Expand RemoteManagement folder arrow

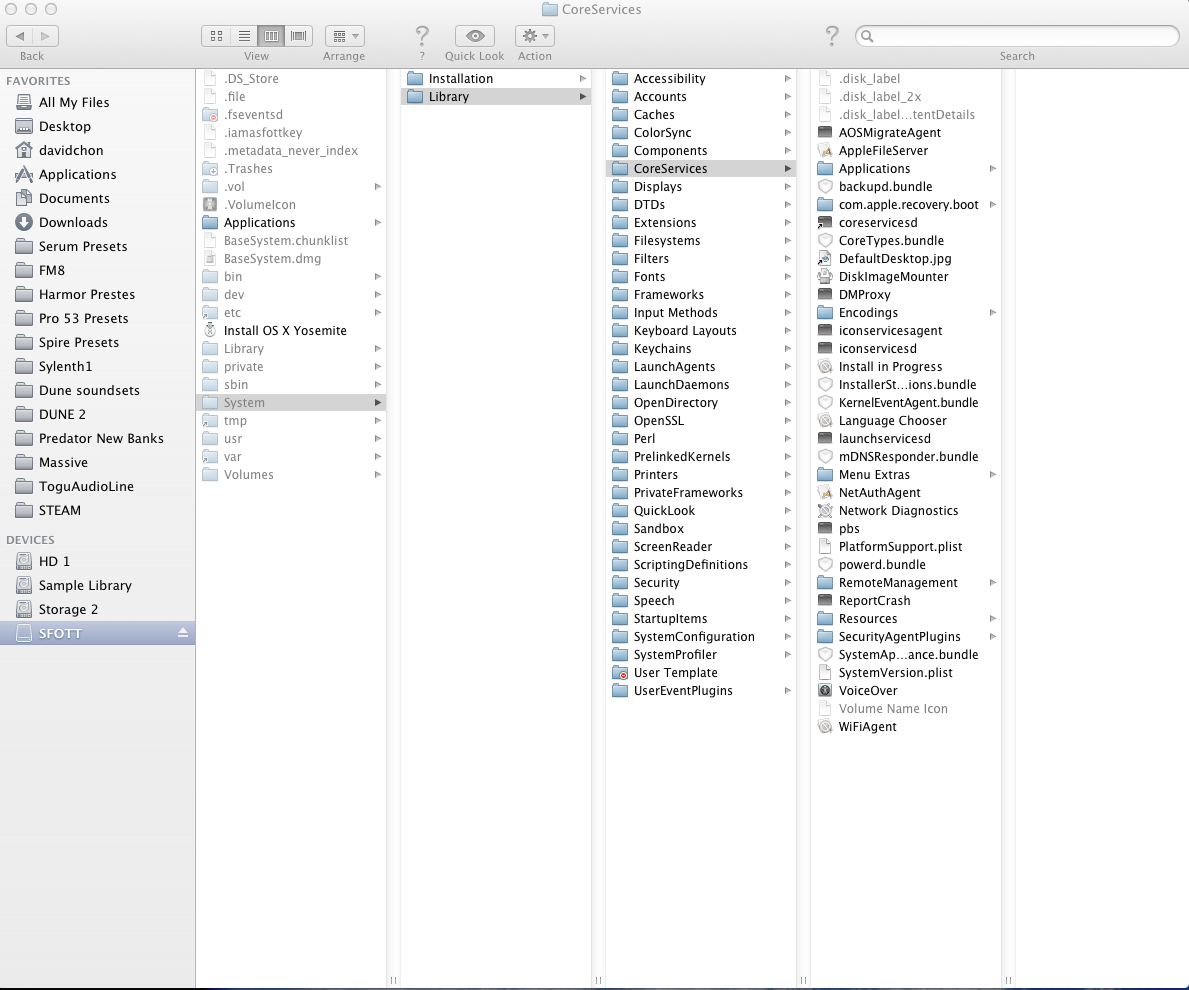pos(993,583)
